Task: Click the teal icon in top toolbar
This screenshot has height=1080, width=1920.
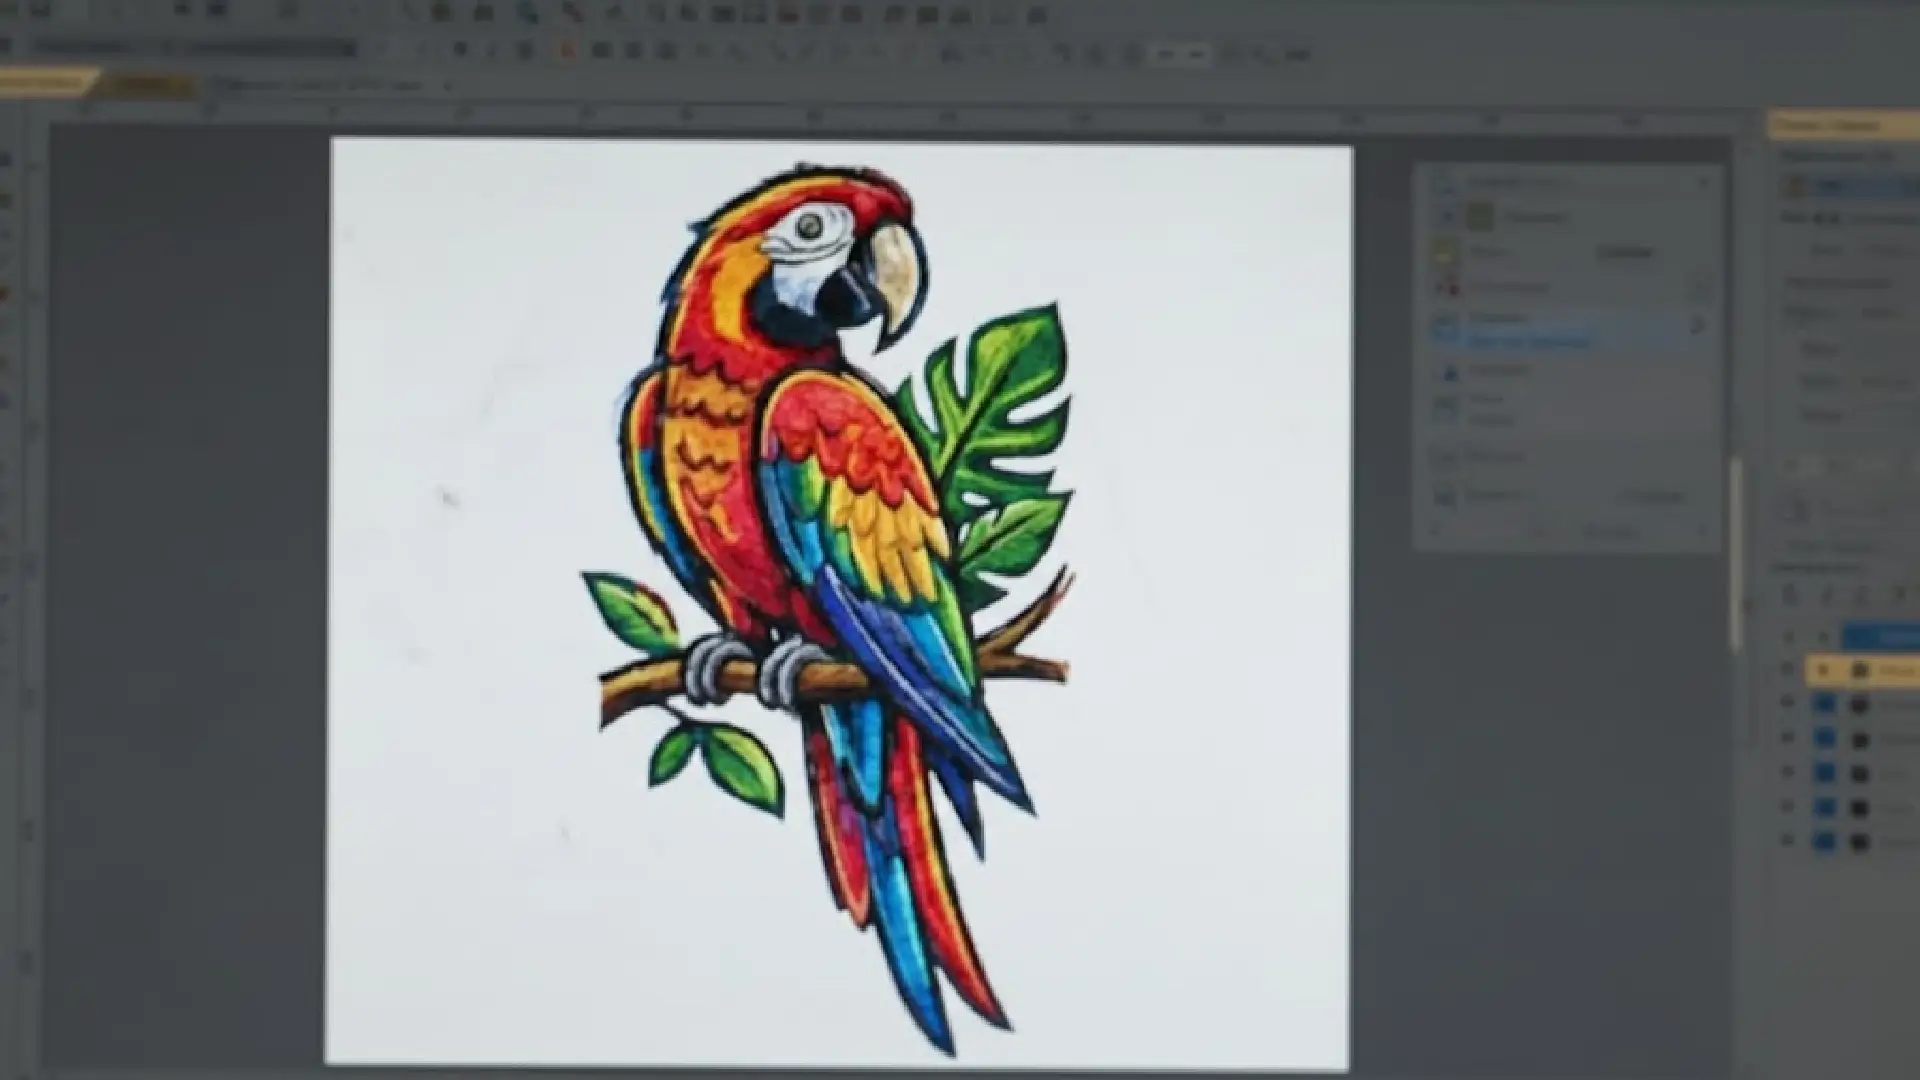Action: pos(528,13)
